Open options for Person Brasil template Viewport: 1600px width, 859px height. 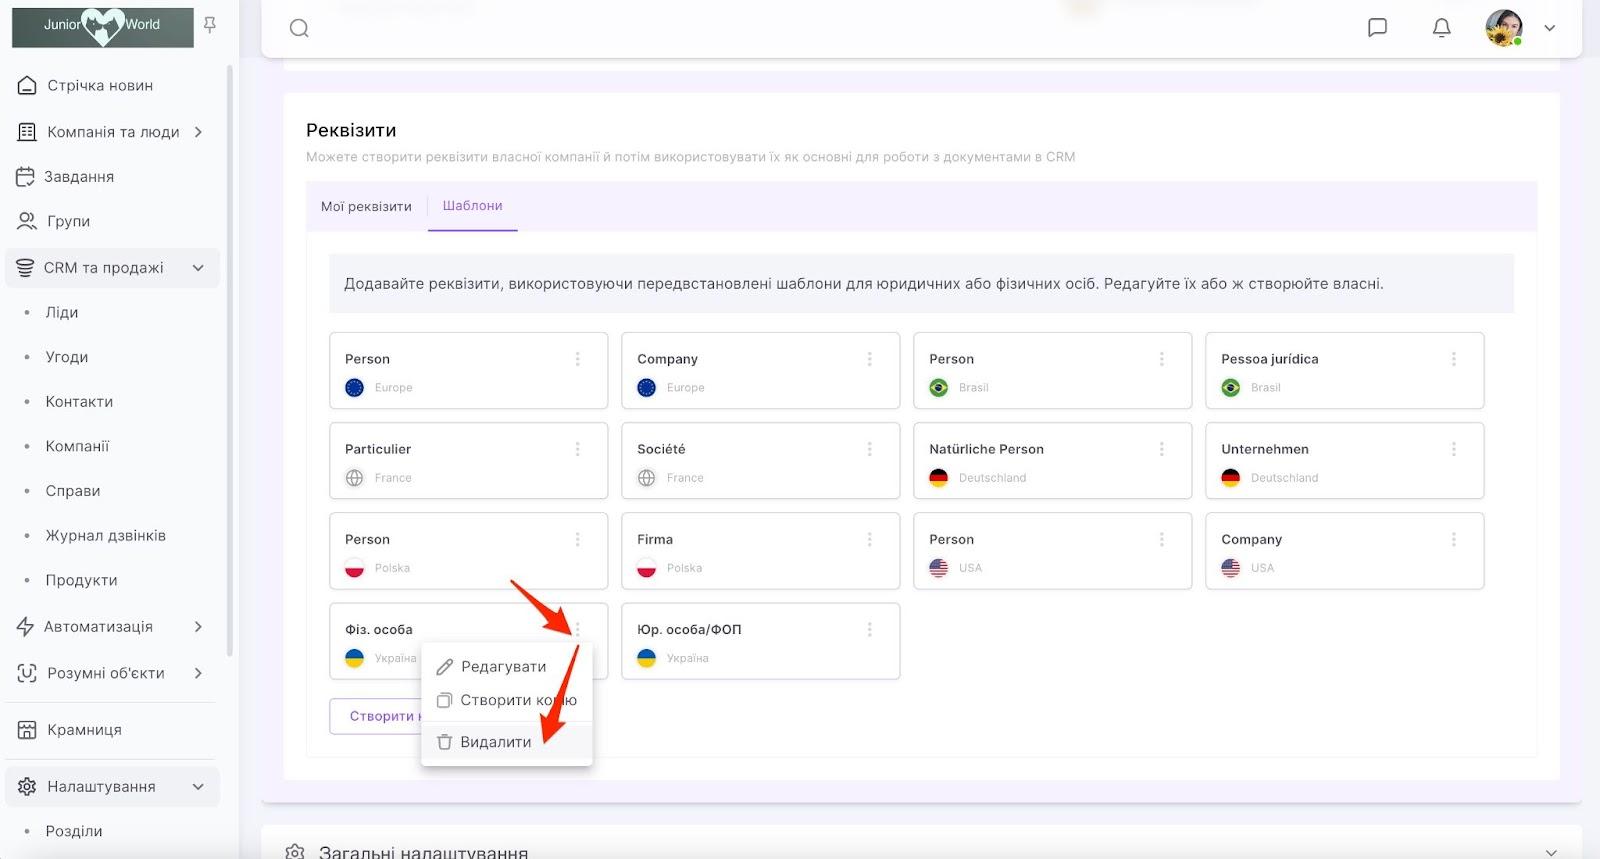coord(1161,359)
